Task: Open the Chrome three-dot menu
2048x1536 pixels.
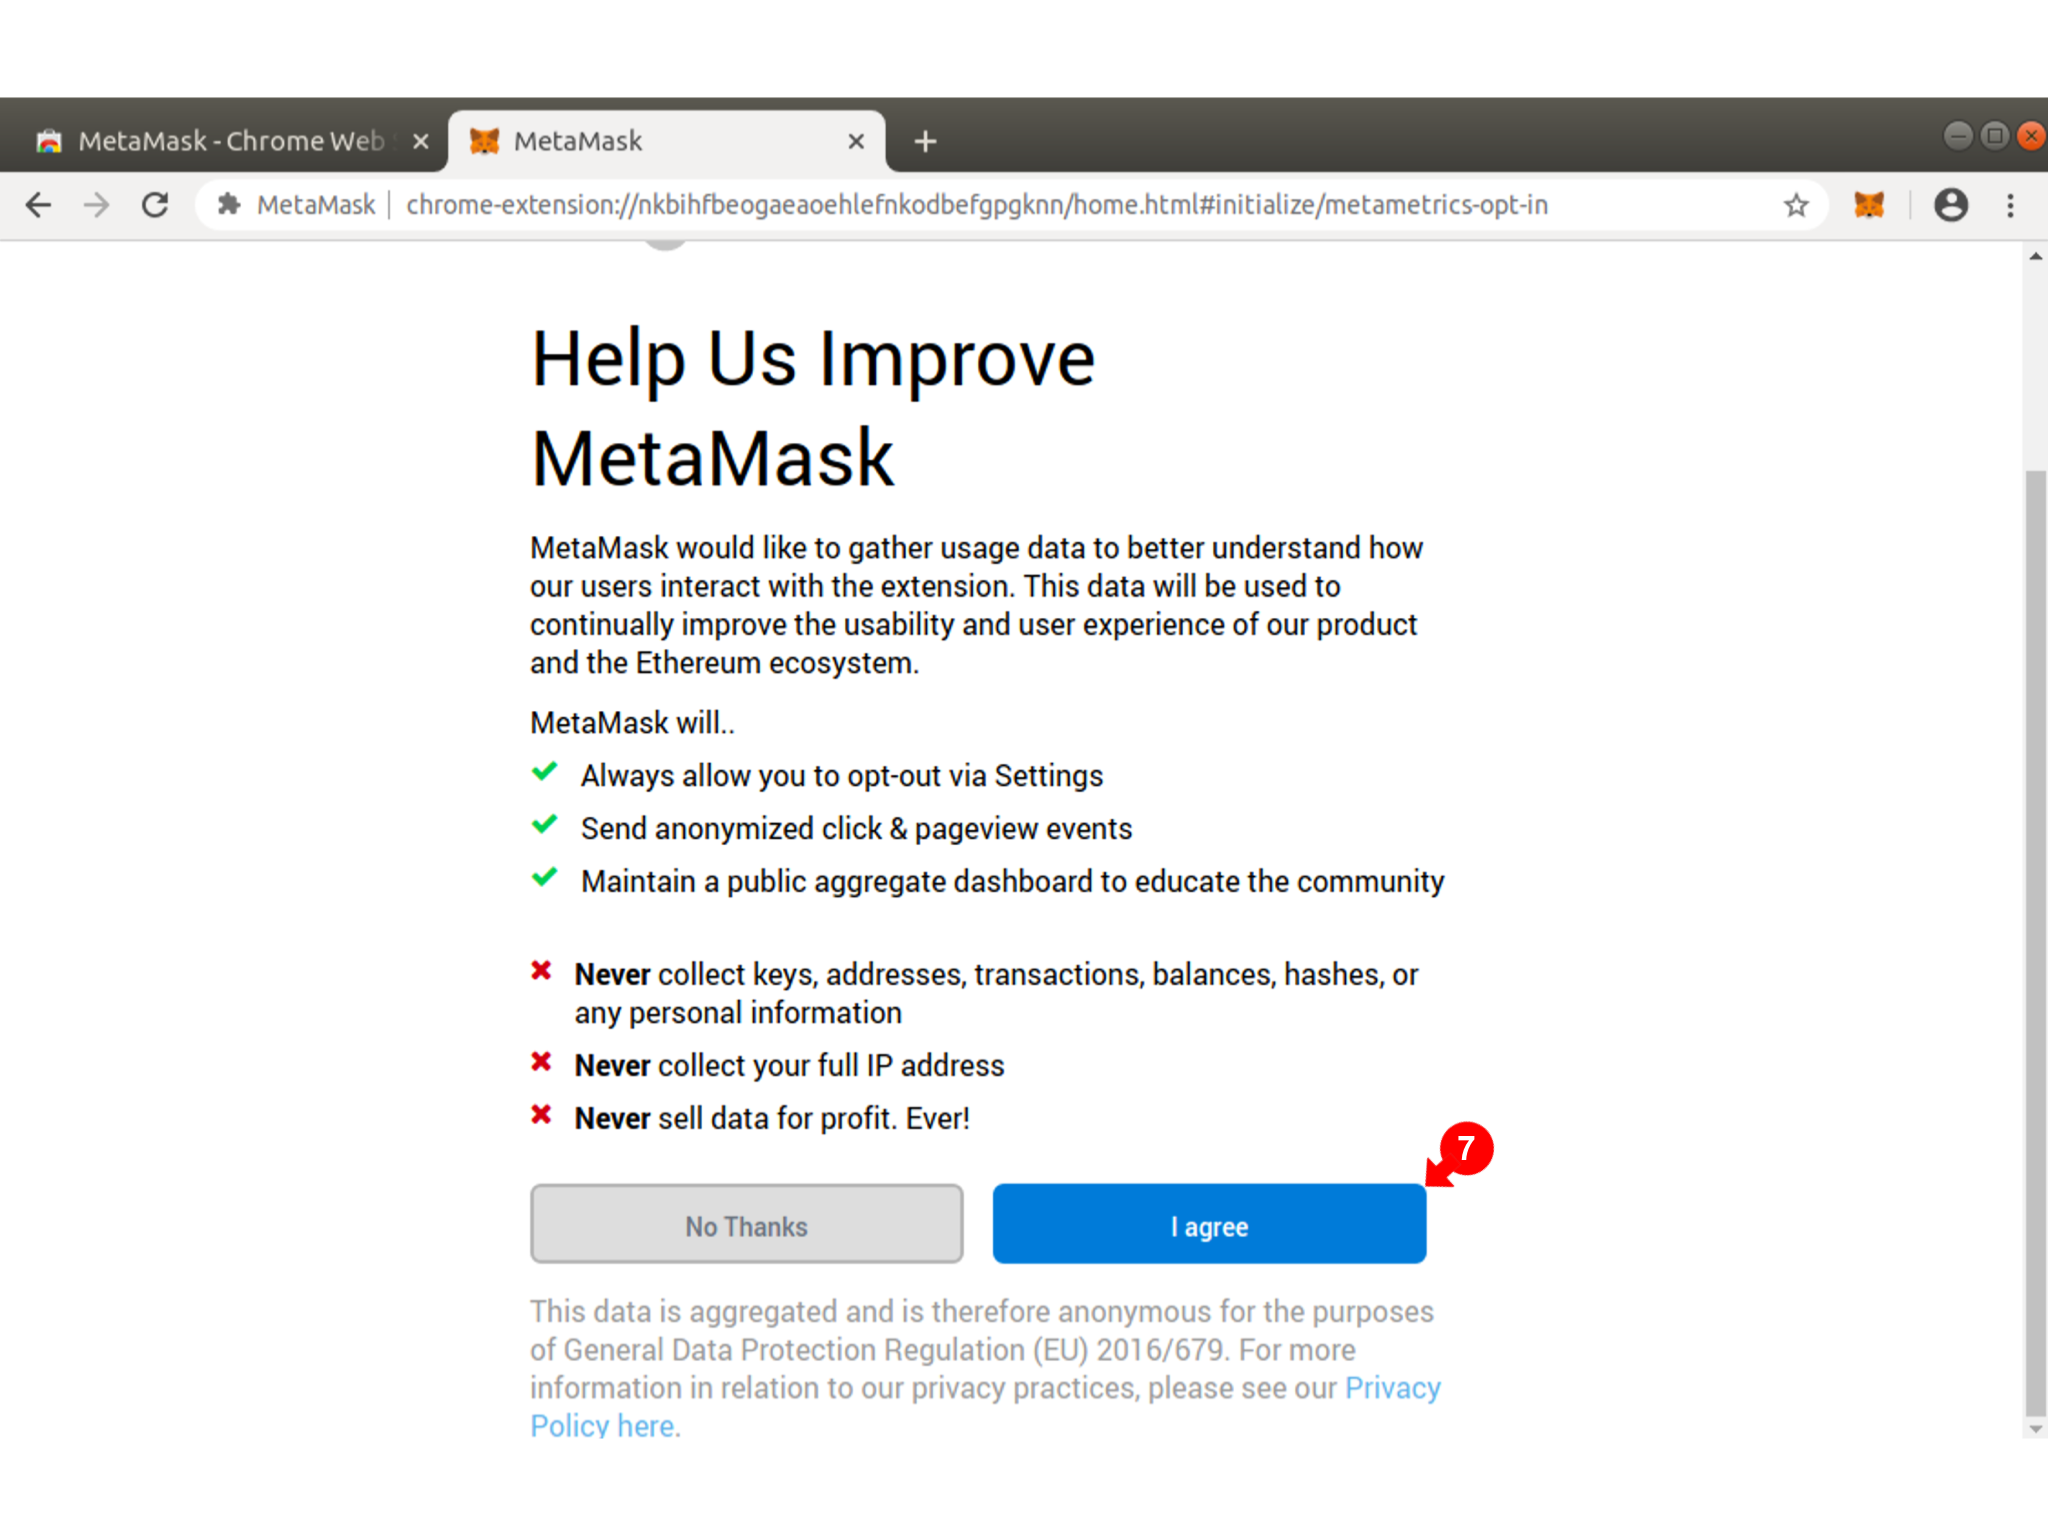Action: pyautogui.click(x=2010, y=205)
